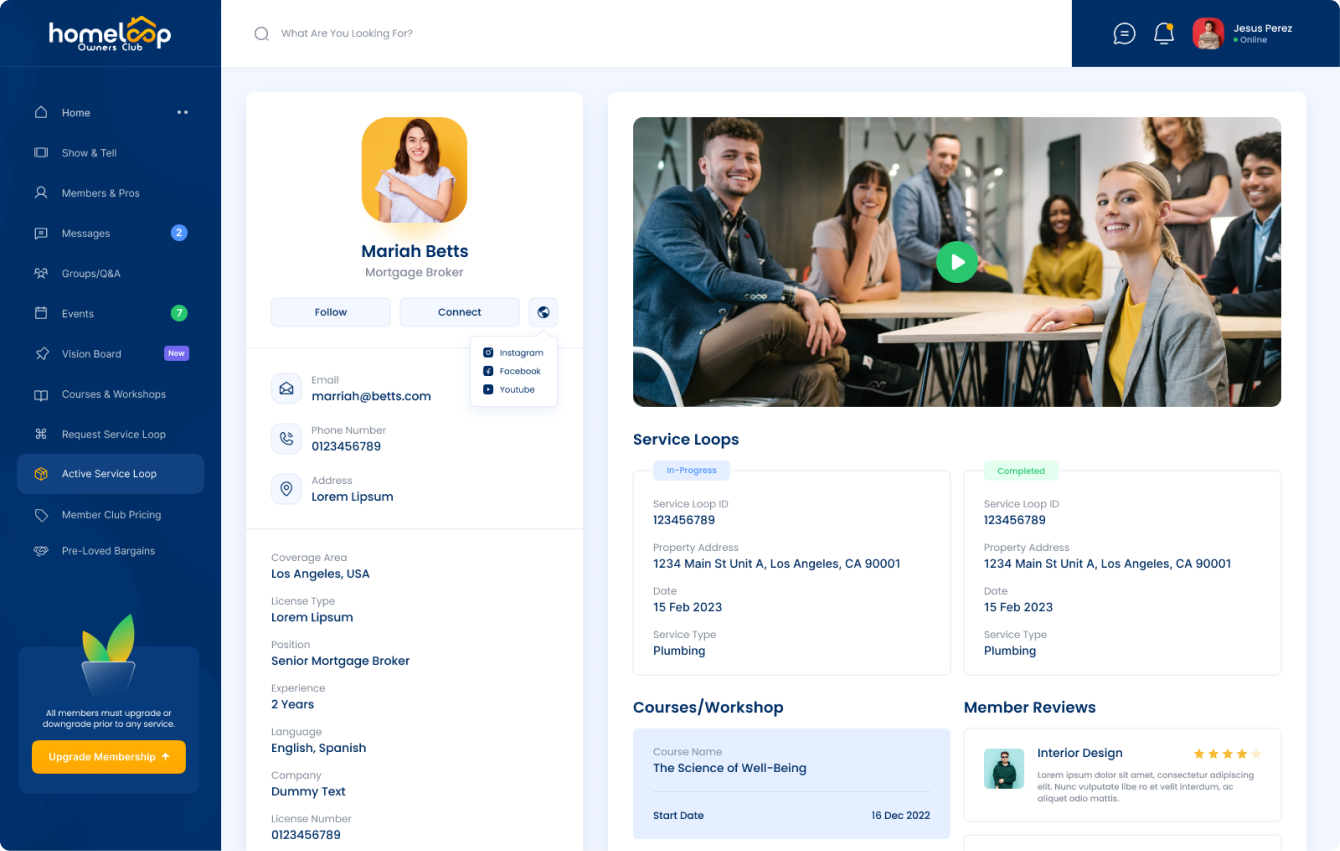1340x851 pixels.
Task: Click the Active Service Loop box icon
Action: (41, 474)
